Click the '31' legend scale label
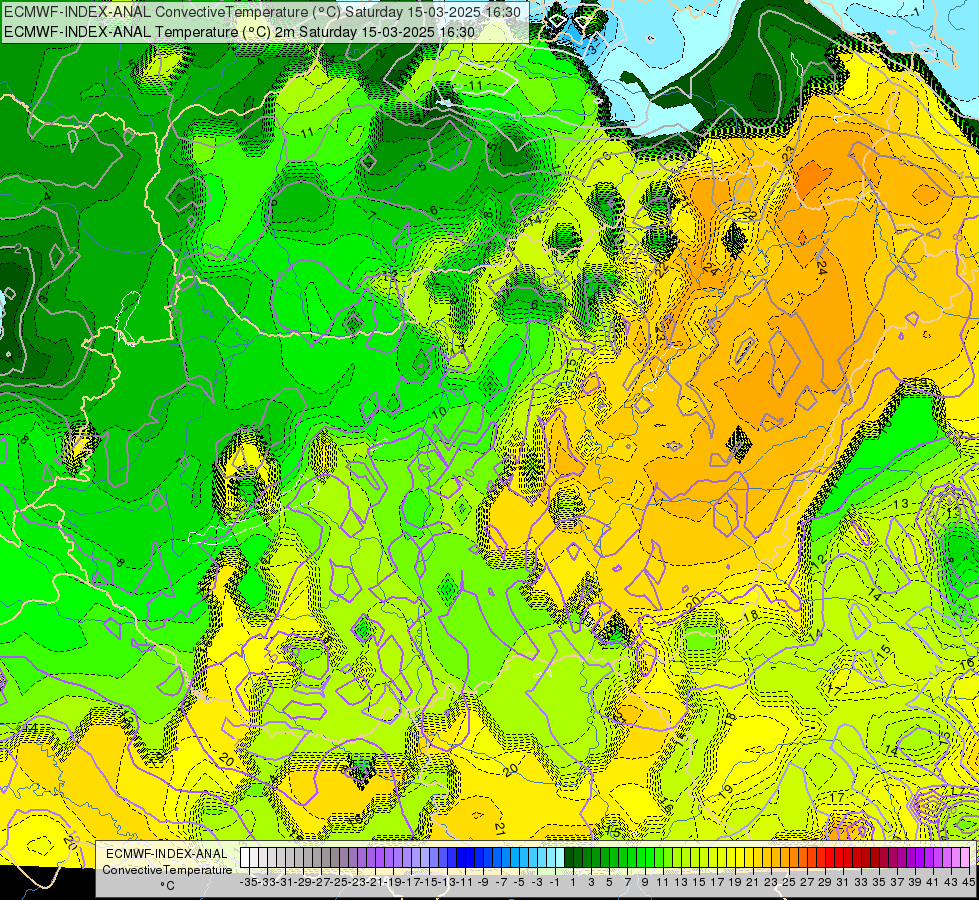 844,883
